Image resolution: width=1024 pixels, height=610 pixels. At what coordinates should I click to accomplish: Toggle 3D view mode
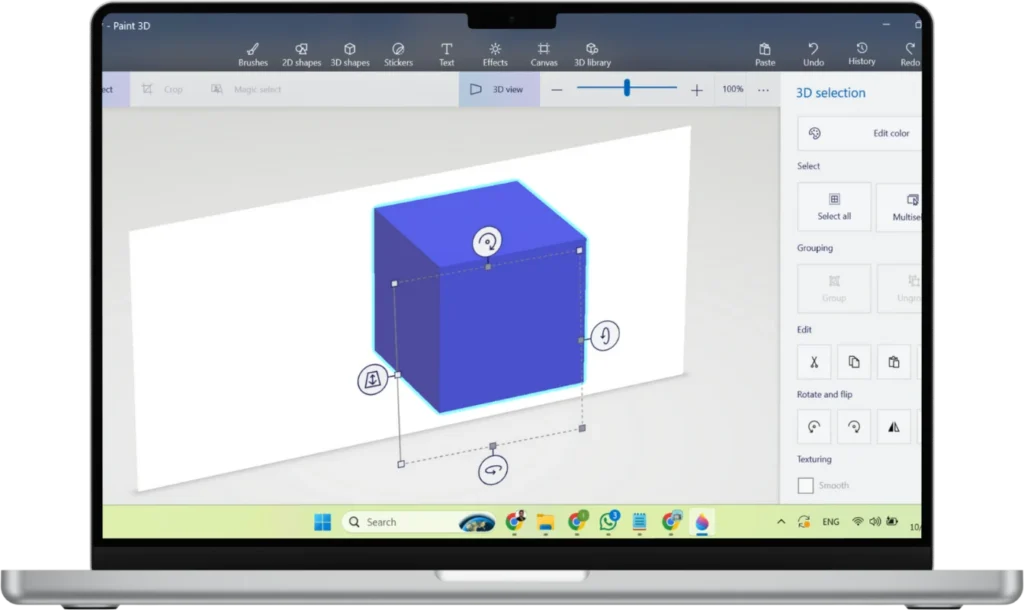(x=498, y=89)
